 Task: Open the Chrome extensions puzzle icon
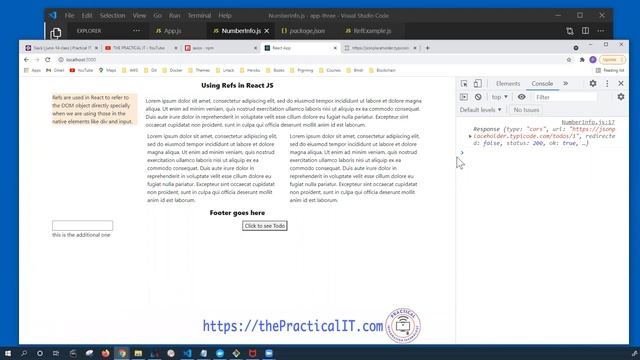(582, 60)
